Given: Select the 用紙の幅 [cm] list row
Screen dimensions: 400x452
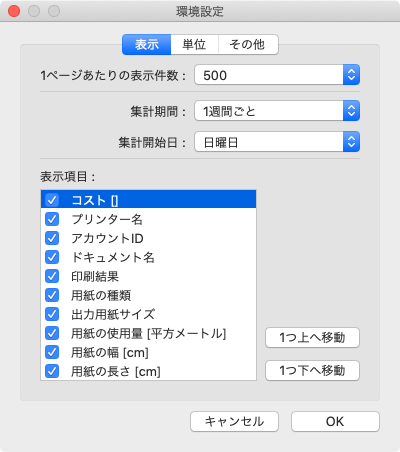Looking at the screenshot, I should (148, 352).
